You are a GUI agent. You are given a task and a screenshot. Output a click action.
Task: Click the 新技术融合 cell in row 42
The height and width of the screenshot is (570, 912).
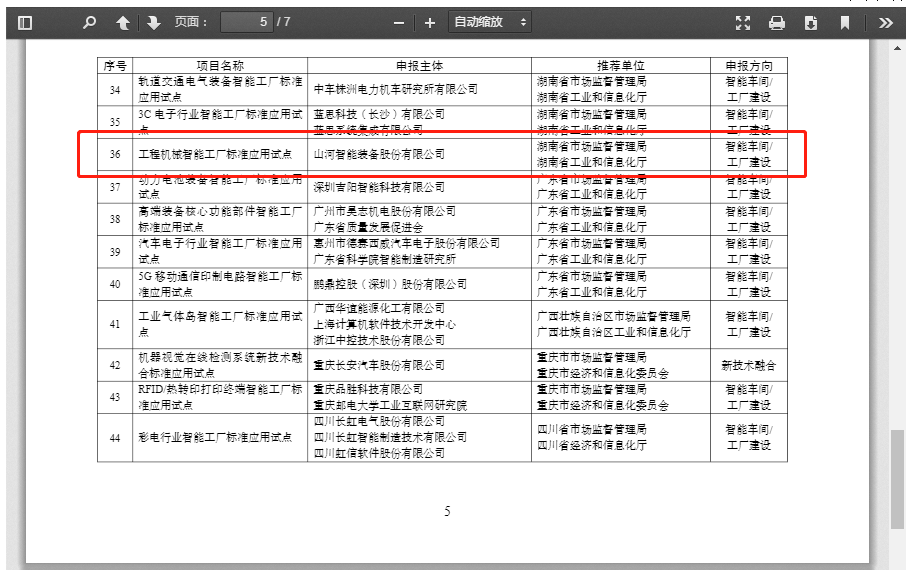(x=748, y=365)
